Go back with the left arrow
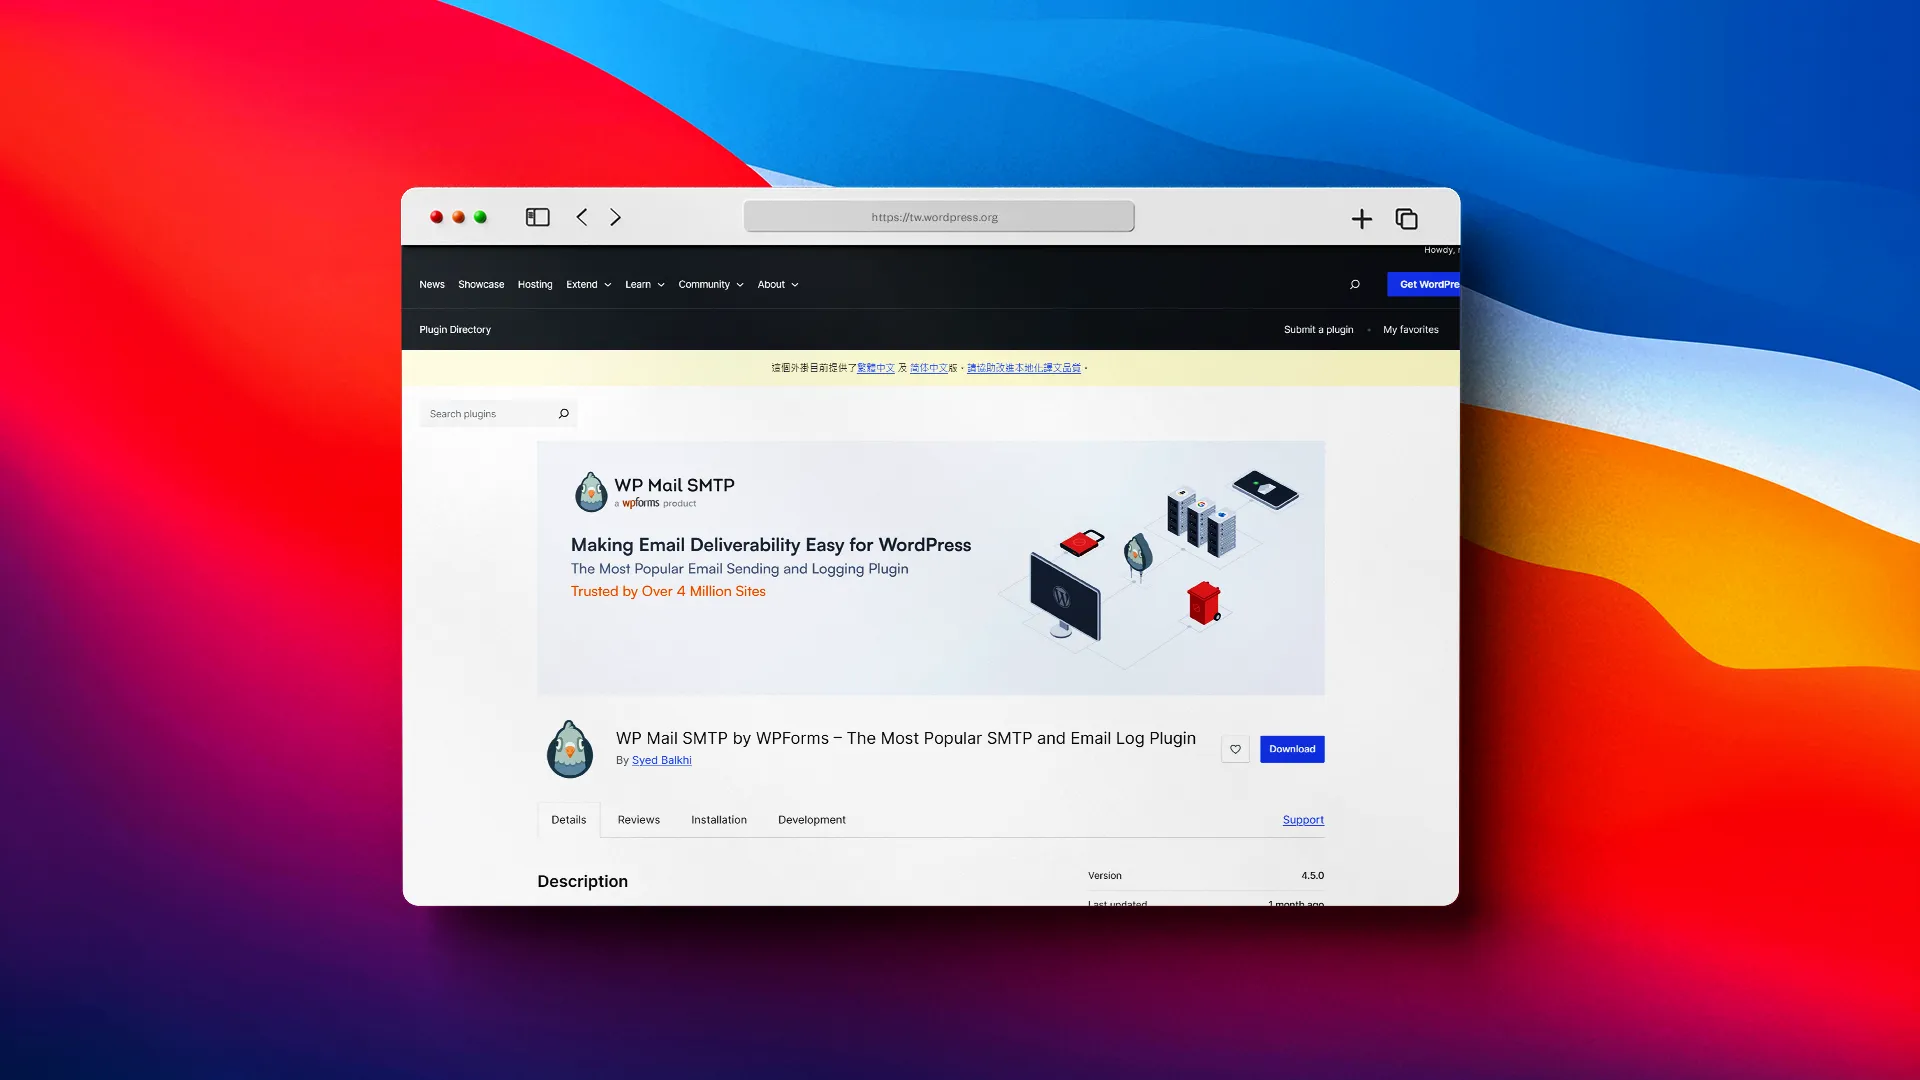This screenshot has width=1920, height=1080. 582,217
